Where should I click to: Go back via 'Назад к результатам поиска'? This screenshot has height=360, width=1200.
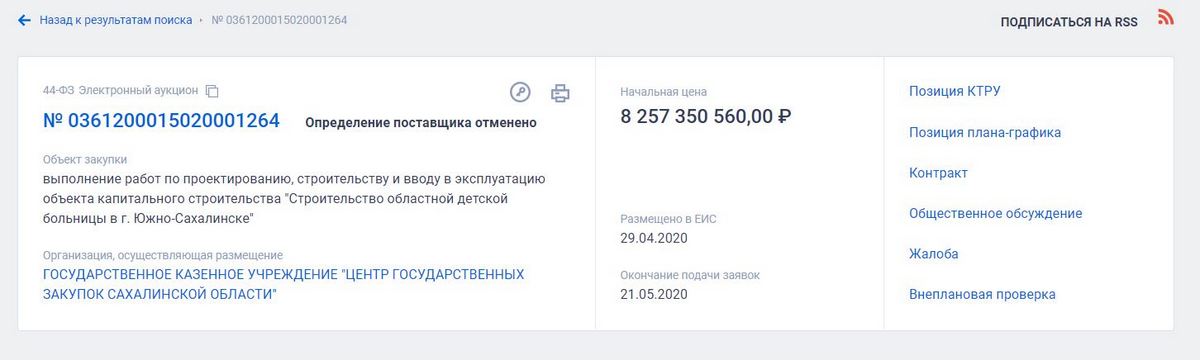coord(116,20)
